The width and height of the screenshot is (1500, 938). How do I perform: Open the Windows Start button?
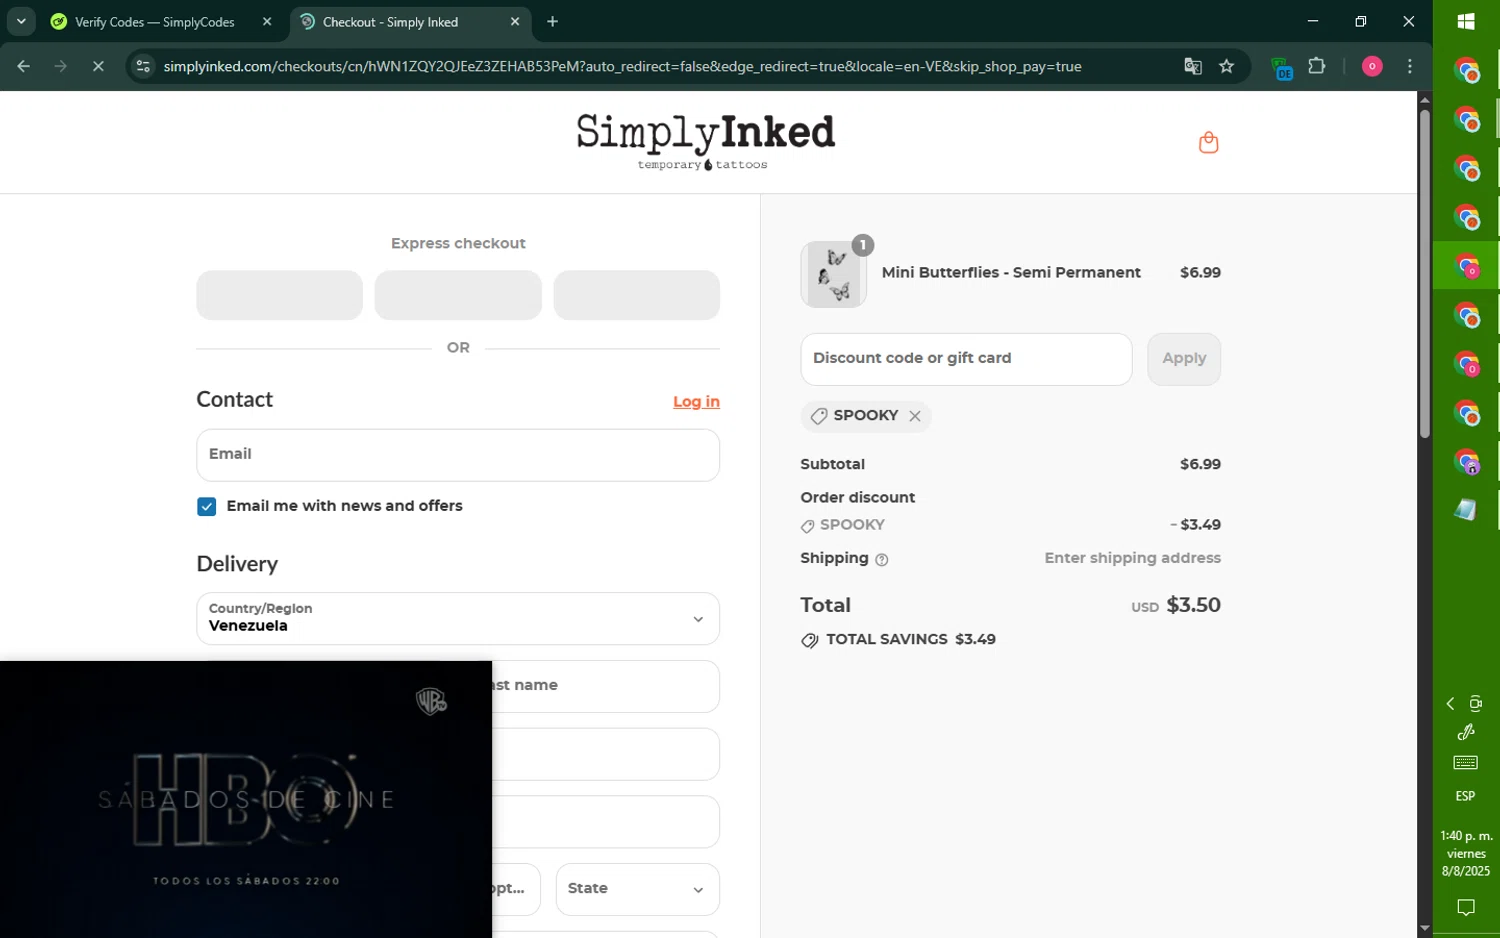click(x=1466, y=21)
